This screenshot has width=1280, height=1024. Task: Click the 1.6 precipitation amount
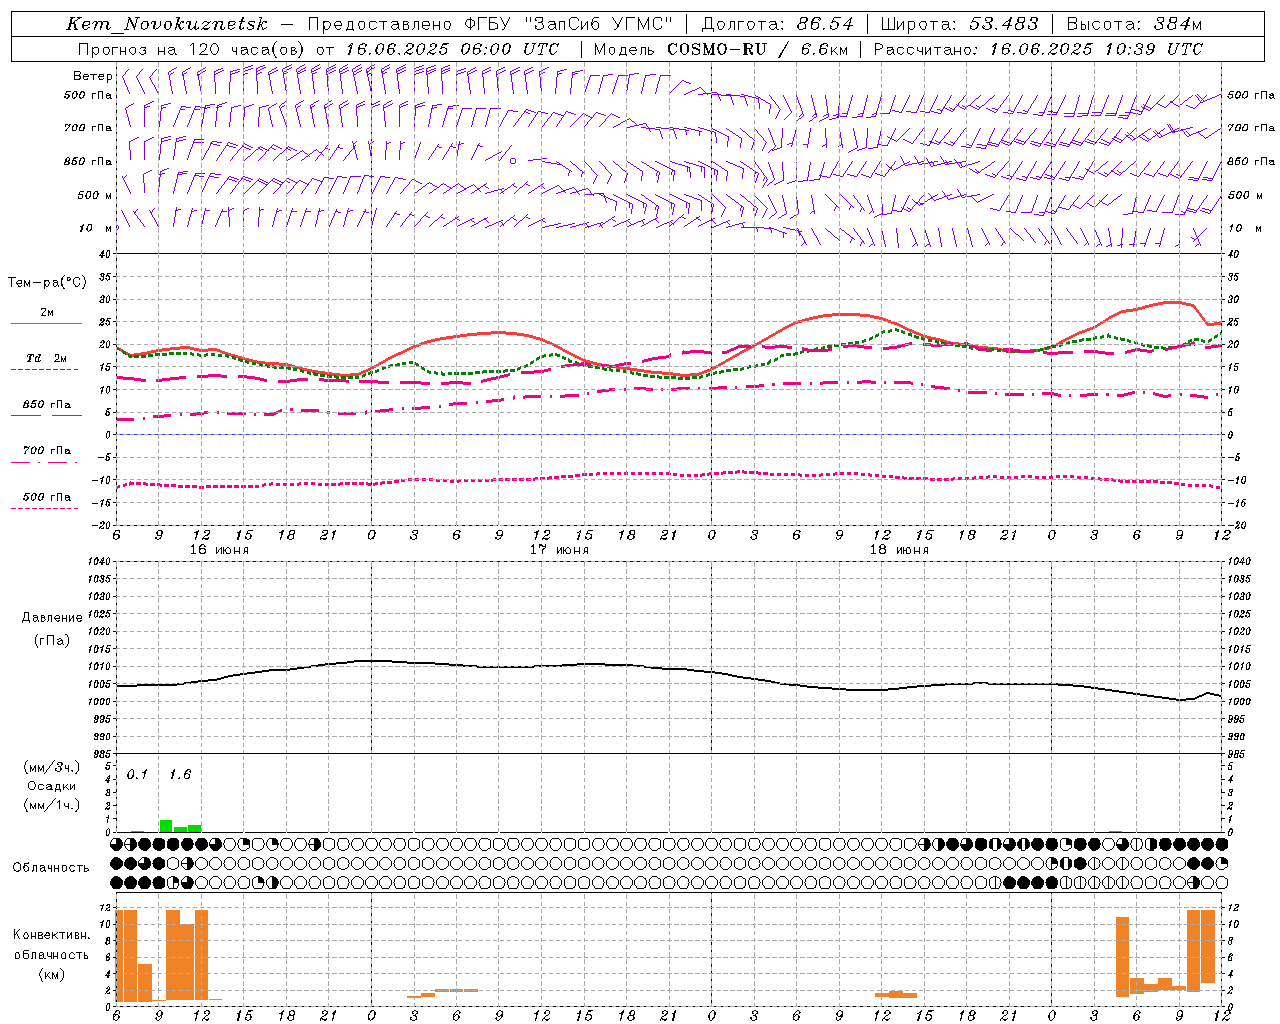pyautogui.click(x=180, y=774)
